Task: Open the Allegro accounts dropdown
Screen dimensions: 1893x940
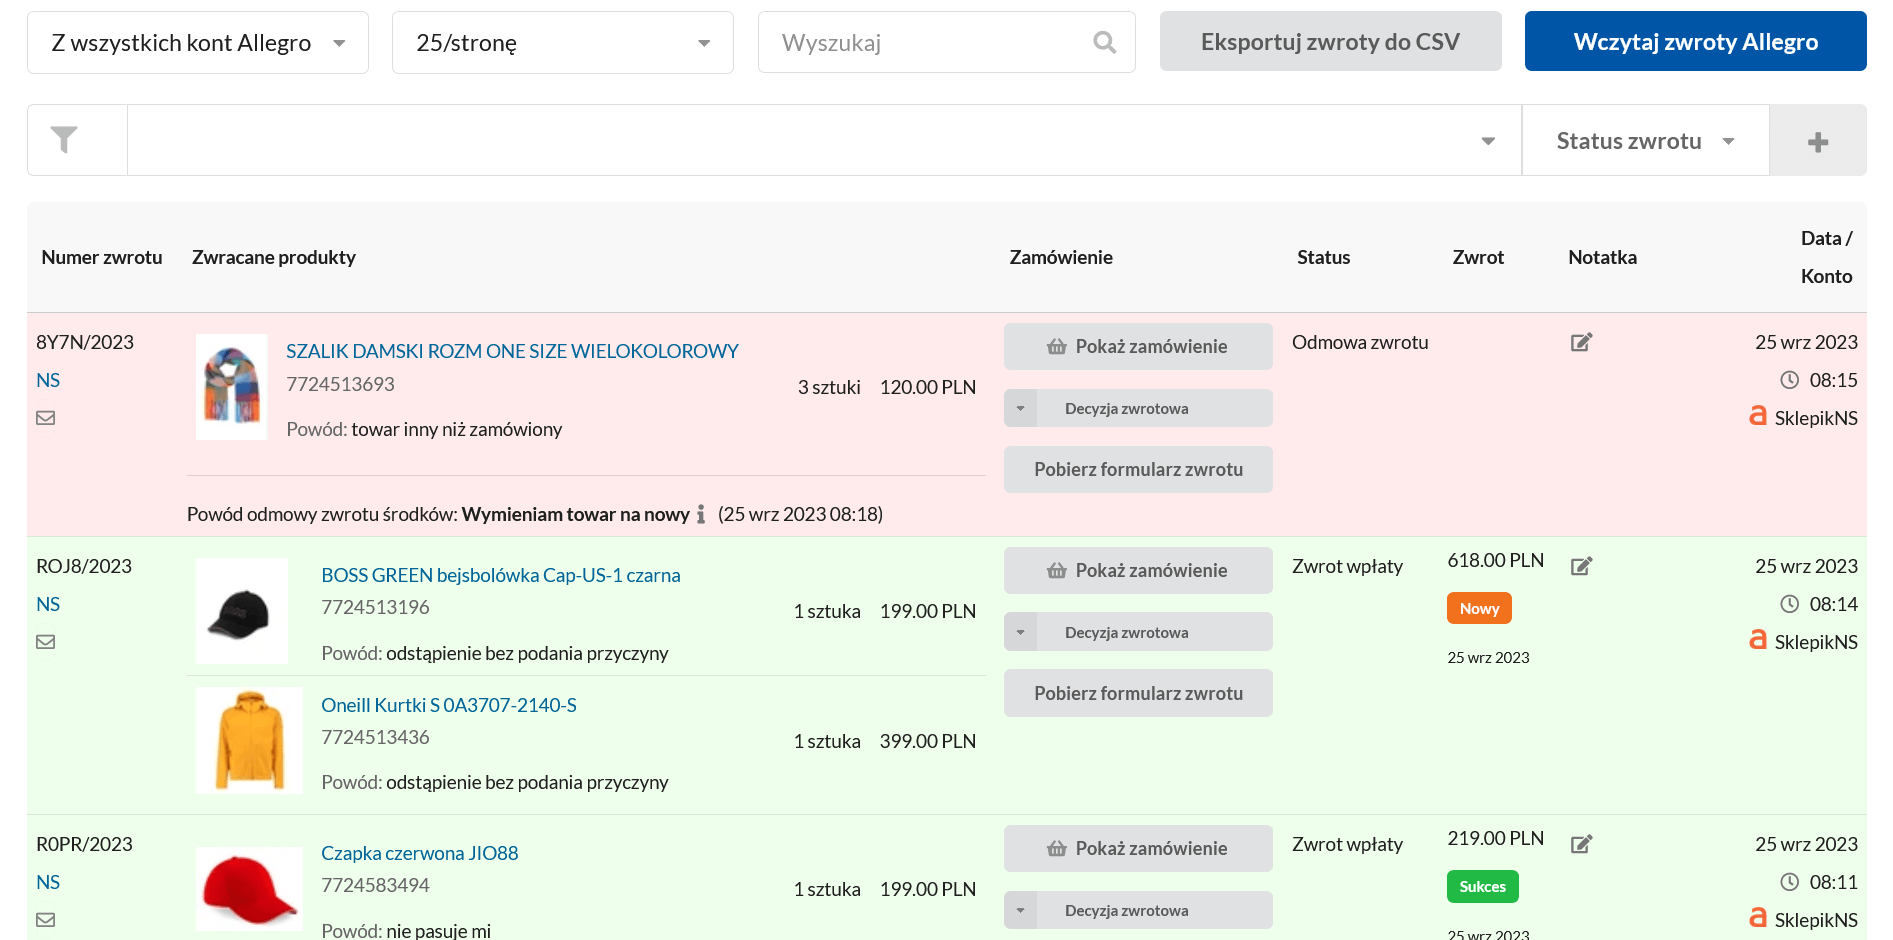Action: click(198, 43)
